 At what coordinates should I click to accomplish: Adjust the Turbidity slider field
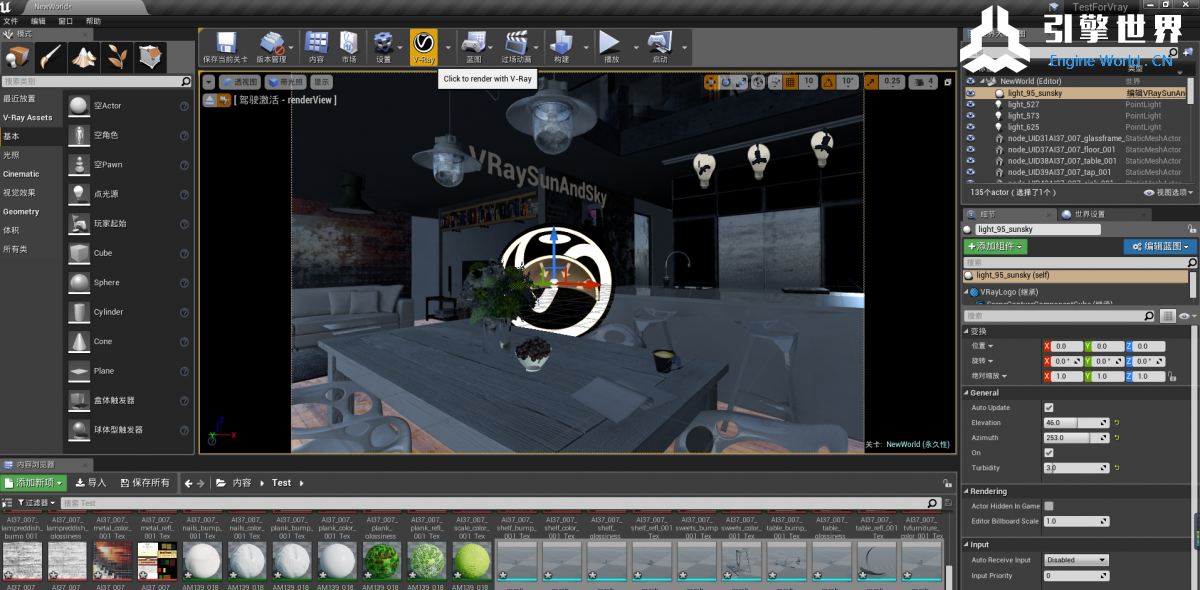tap(1076, 468)
